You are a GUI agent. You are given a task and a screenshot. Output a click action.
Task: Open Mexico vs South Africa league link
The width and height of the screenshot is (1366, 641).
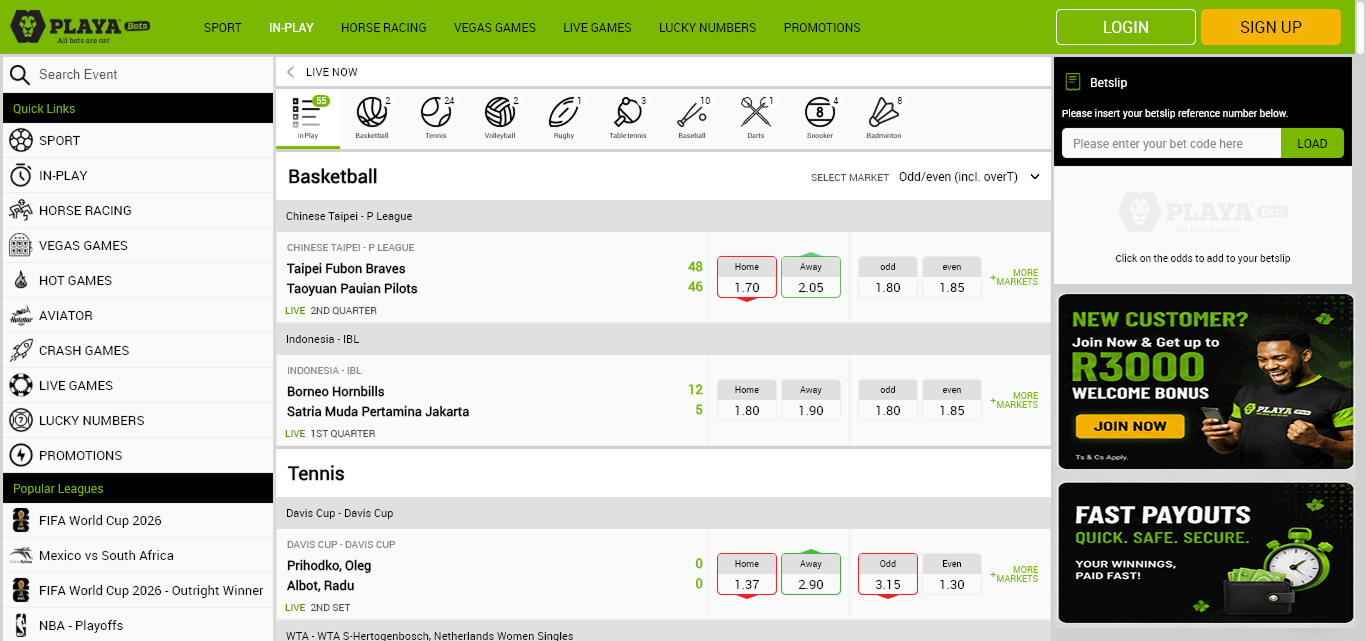(x=138, y=555)
